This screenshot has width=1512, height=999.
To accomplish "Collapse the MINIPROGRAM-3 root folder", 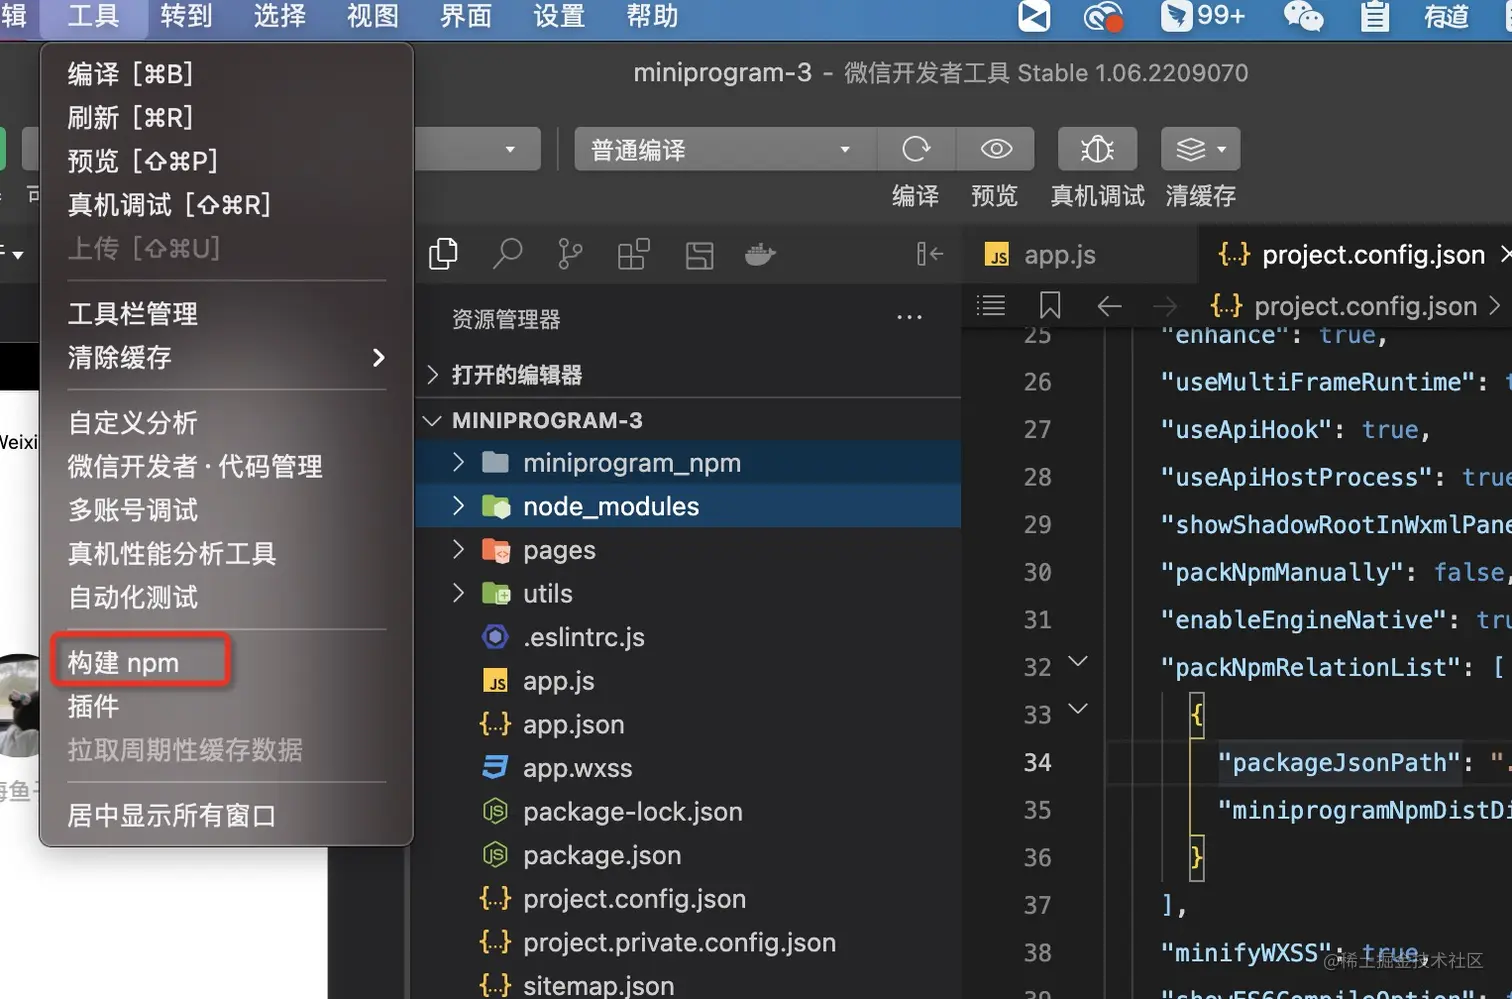I will point(690,420).
